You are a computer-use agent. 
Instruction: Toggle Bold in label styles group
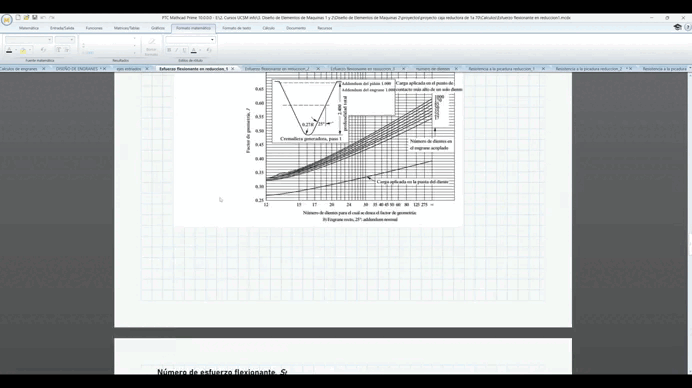169,50
